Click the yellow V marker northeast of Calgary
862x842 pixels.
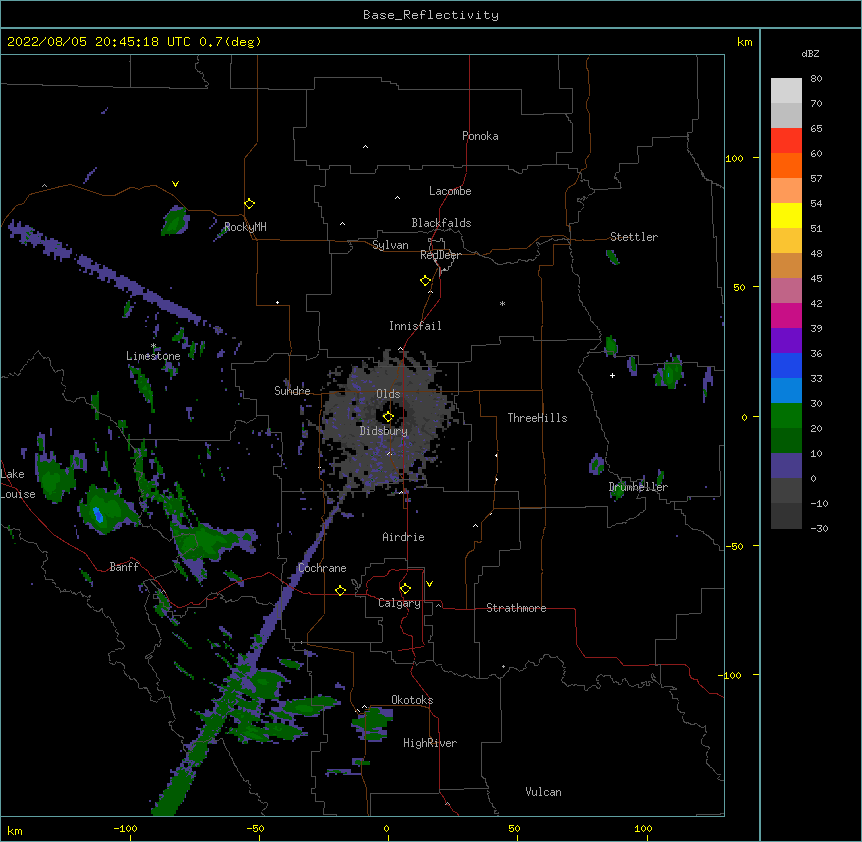[429, 584]
